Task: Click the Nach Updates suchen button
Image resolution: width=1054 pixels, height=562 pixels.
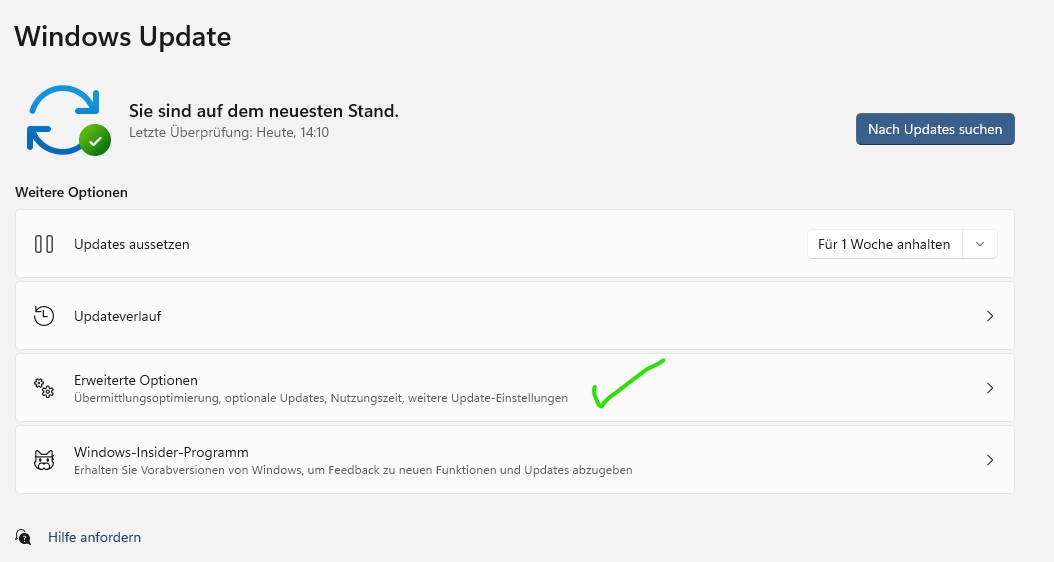Action: point(935,129)
